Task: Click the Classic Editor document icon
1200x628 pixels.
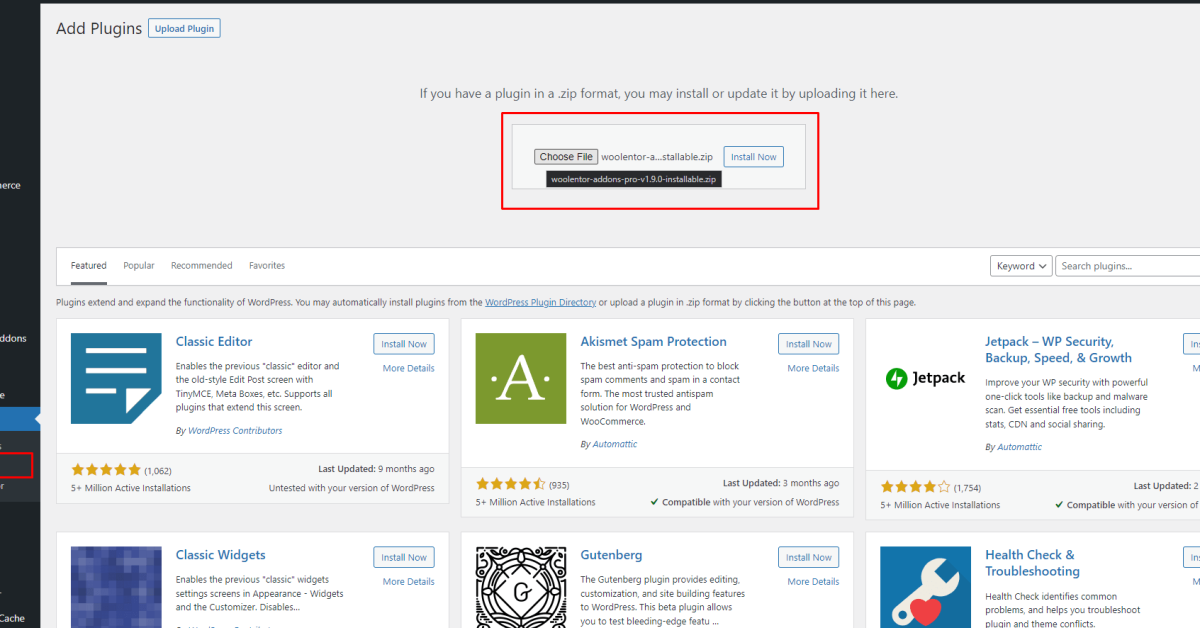Action: tap(116, 378)
